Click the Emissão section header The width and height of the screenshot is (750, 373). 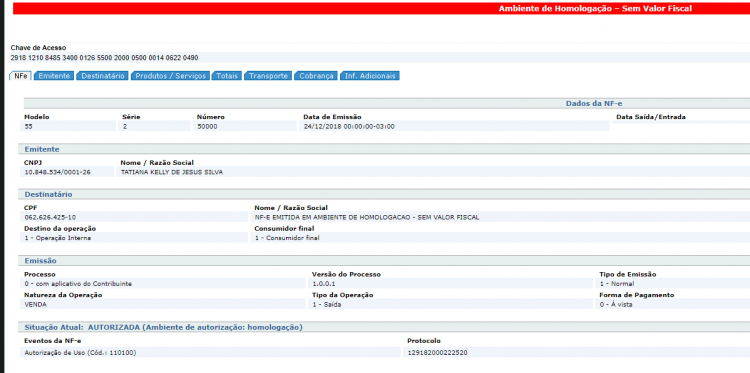[x=40, y=261]
